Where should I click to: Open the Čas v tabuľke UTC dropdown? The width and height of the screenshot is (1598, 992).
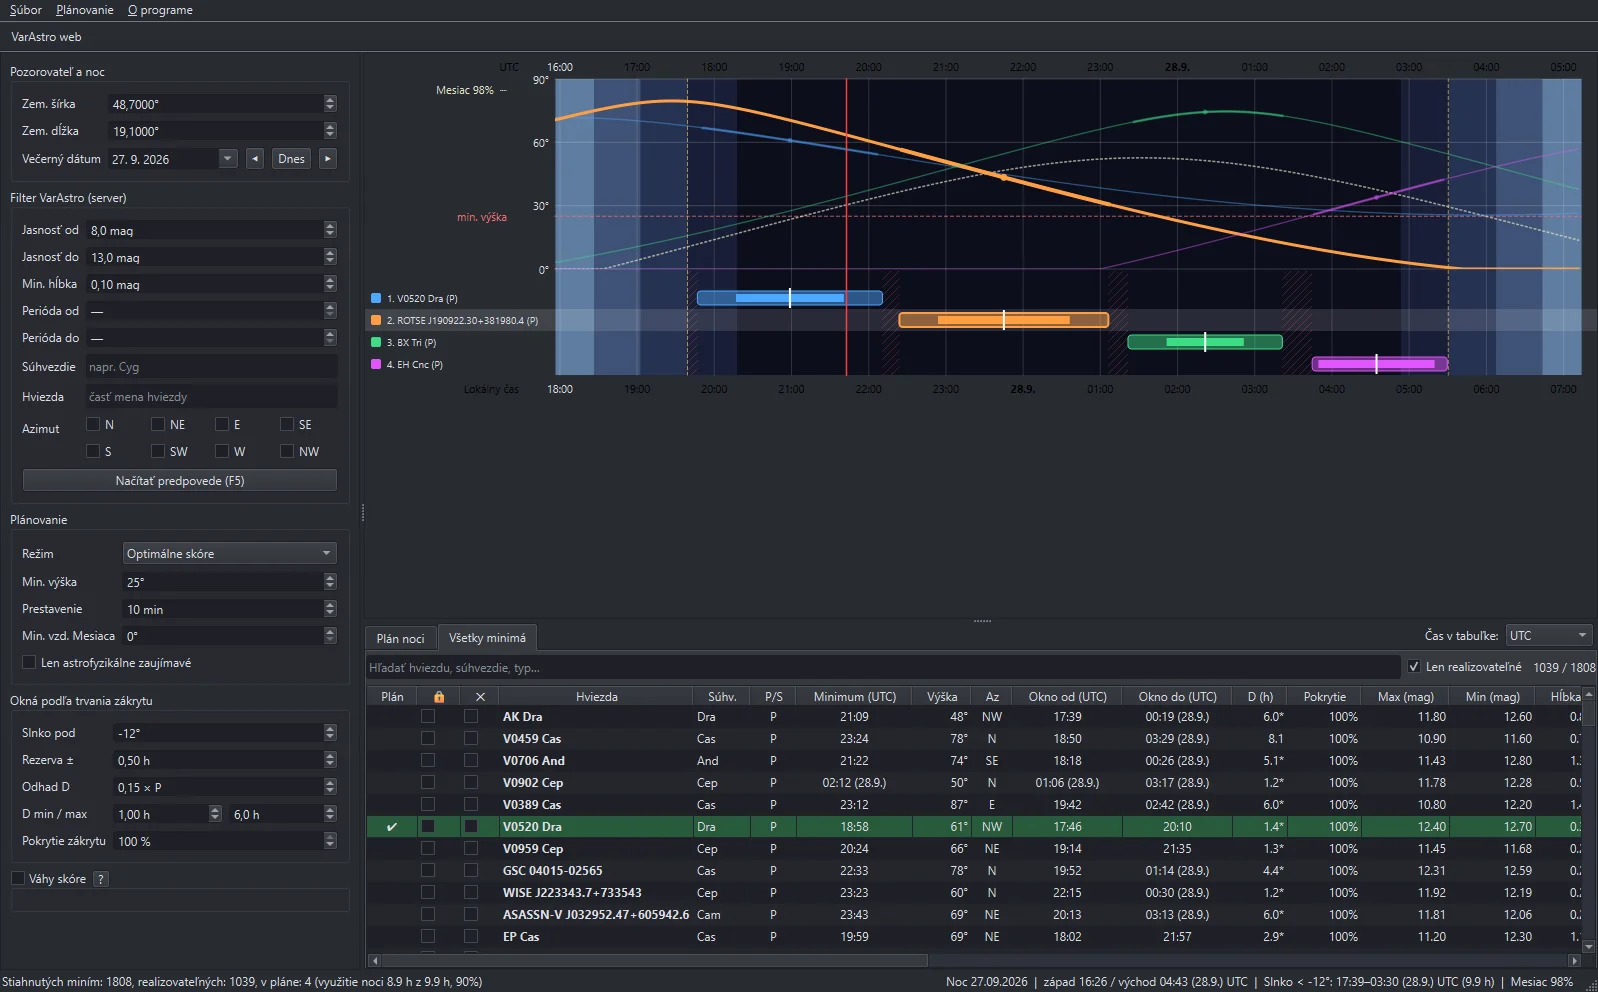pyautogui.click(x=1549, y=636)
